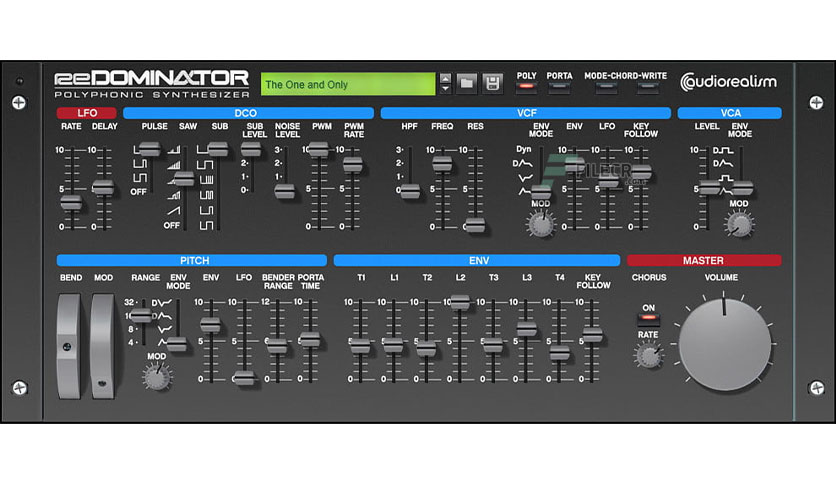836x484 pixels.
Task: Select next preset with up arrow
Action: [445, 79]
